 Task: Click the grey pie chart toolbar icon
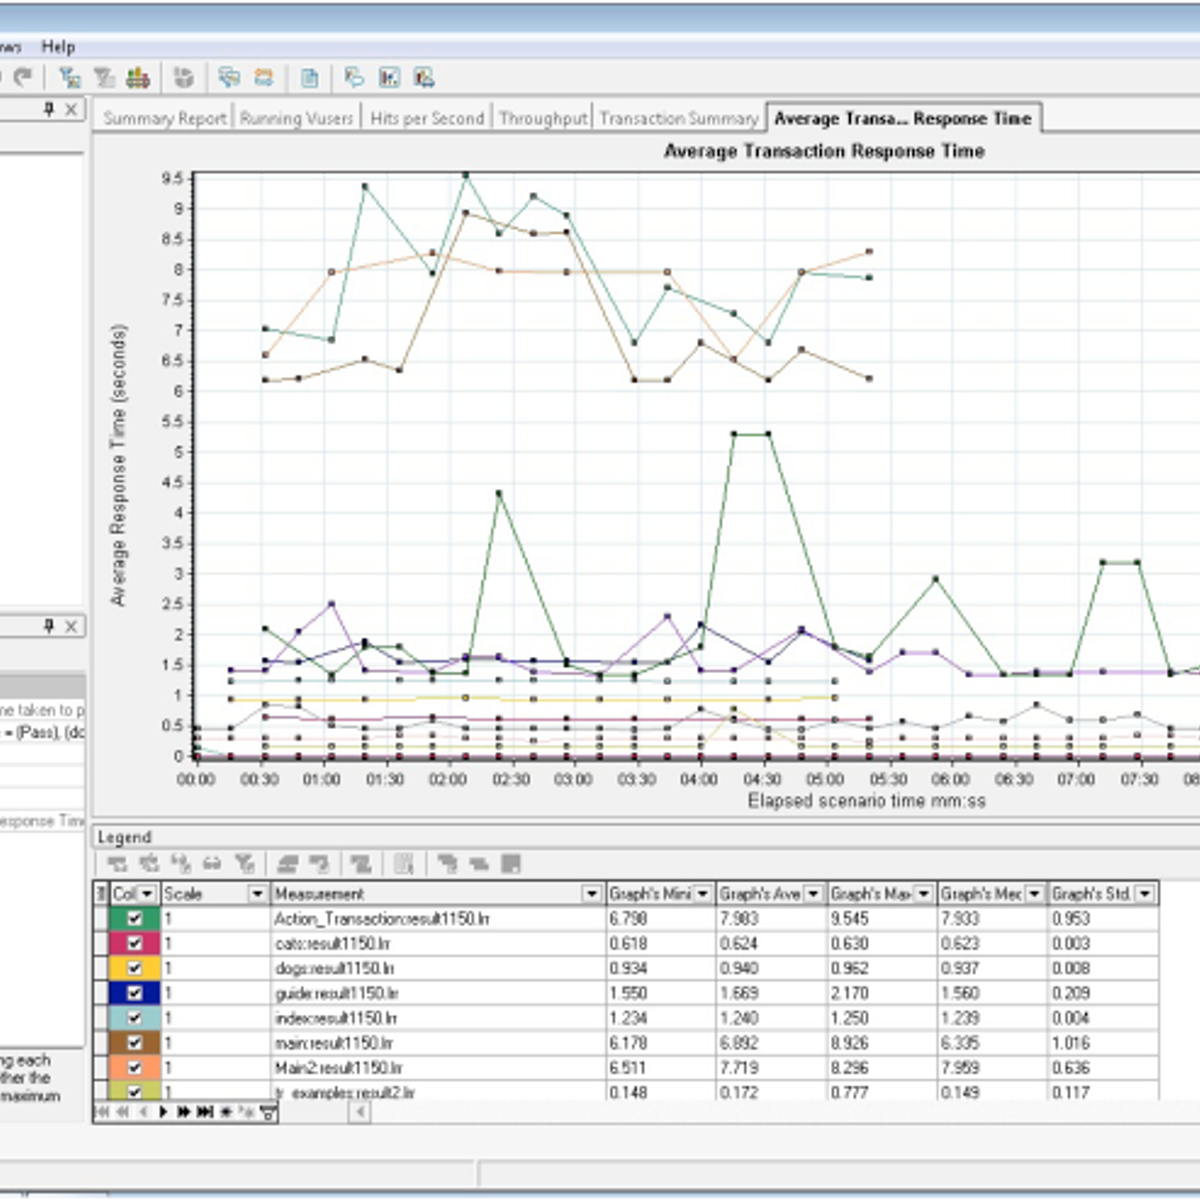(x=183, y=77)
